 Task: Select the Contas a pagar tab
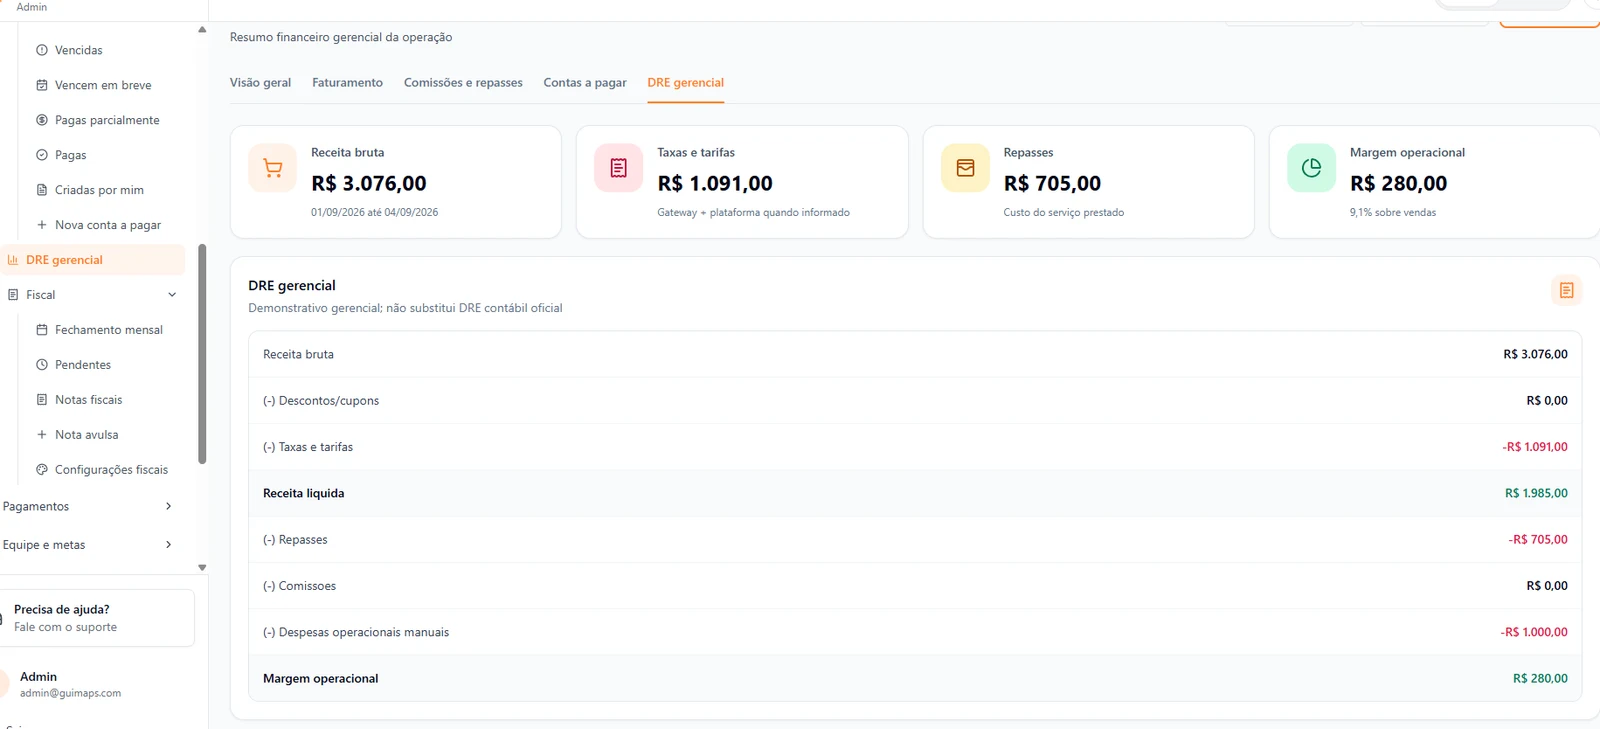click(x=585, y=83)
